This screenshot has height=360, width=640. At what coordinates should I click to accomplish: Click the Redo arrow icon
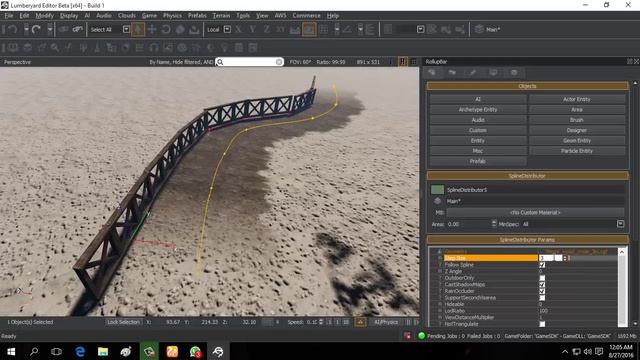[x=36, y=29]
